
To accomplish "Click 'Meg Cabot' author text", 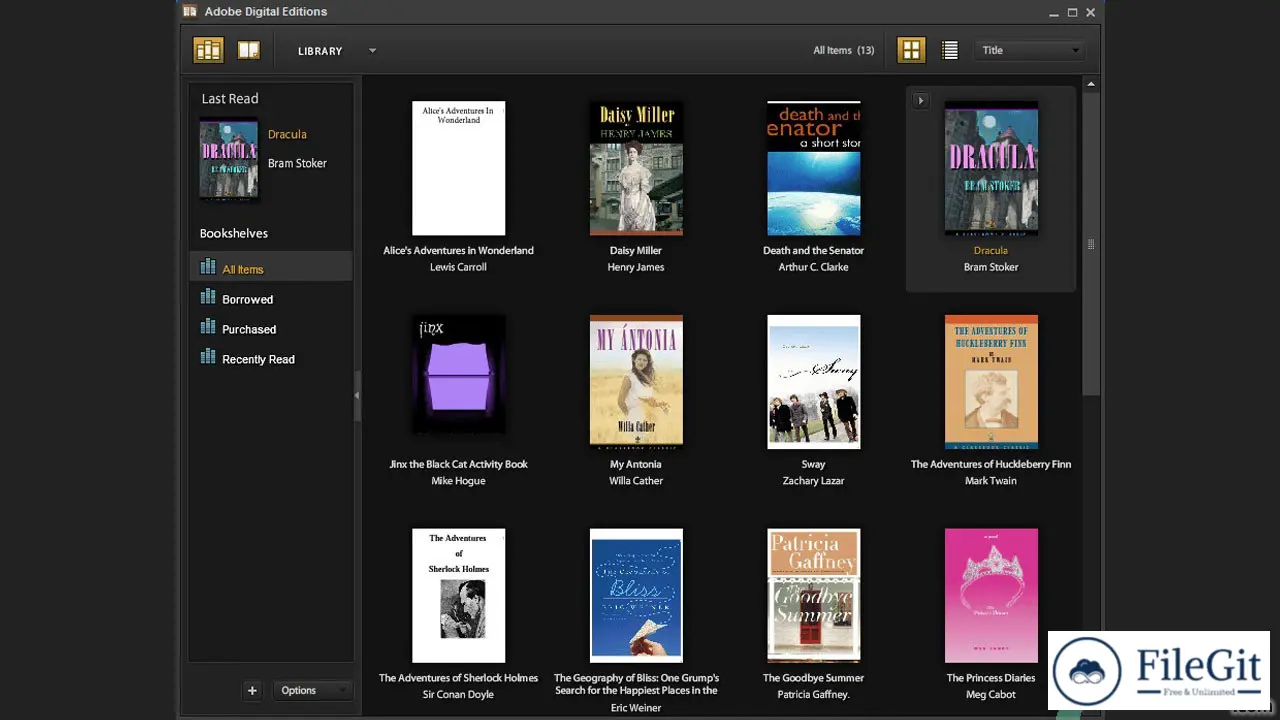I will point(991,695).
